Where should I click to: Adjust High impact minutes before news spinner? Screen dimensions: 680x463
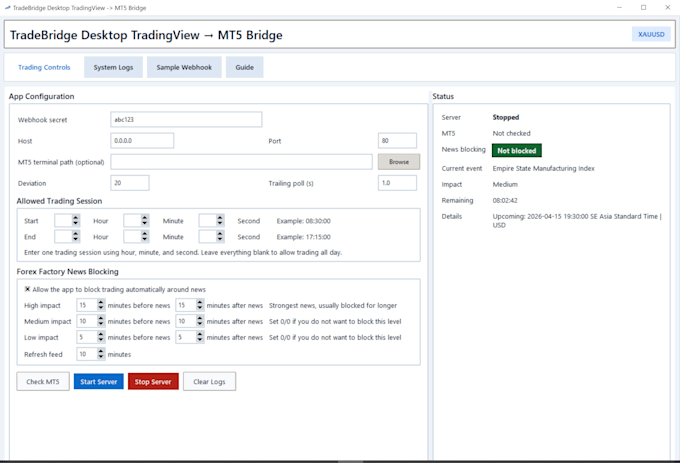(x=91, y=305)
